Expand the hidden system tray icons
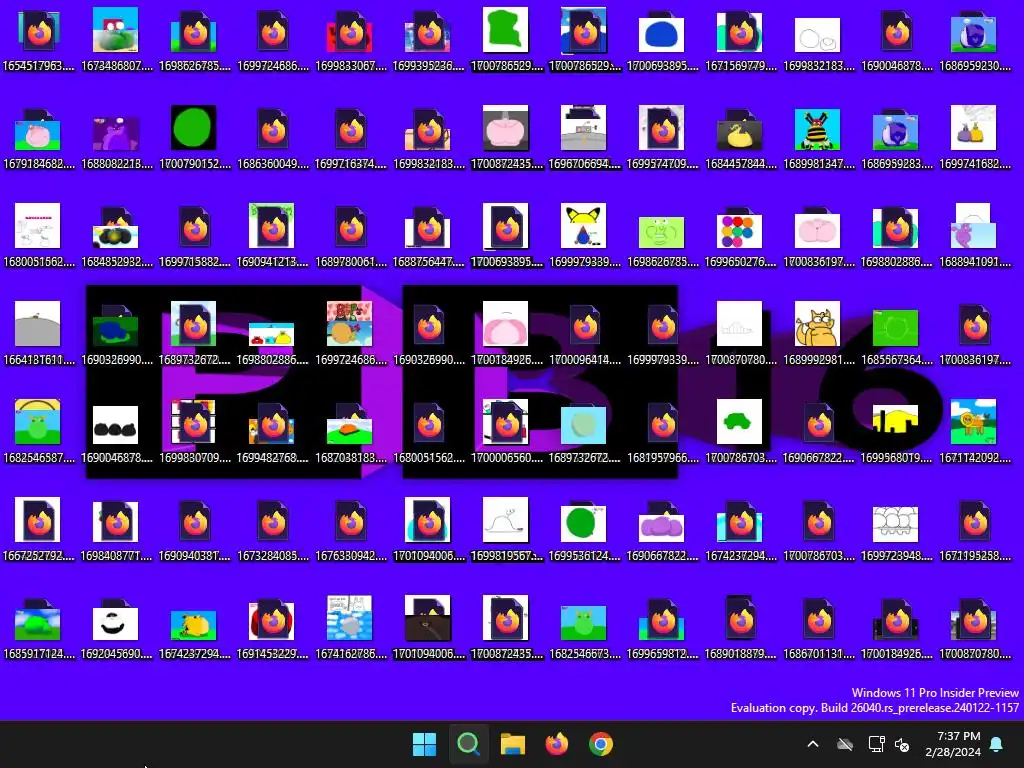The height and width of the screenshot is (768, 1024). [x=813, y=744]
